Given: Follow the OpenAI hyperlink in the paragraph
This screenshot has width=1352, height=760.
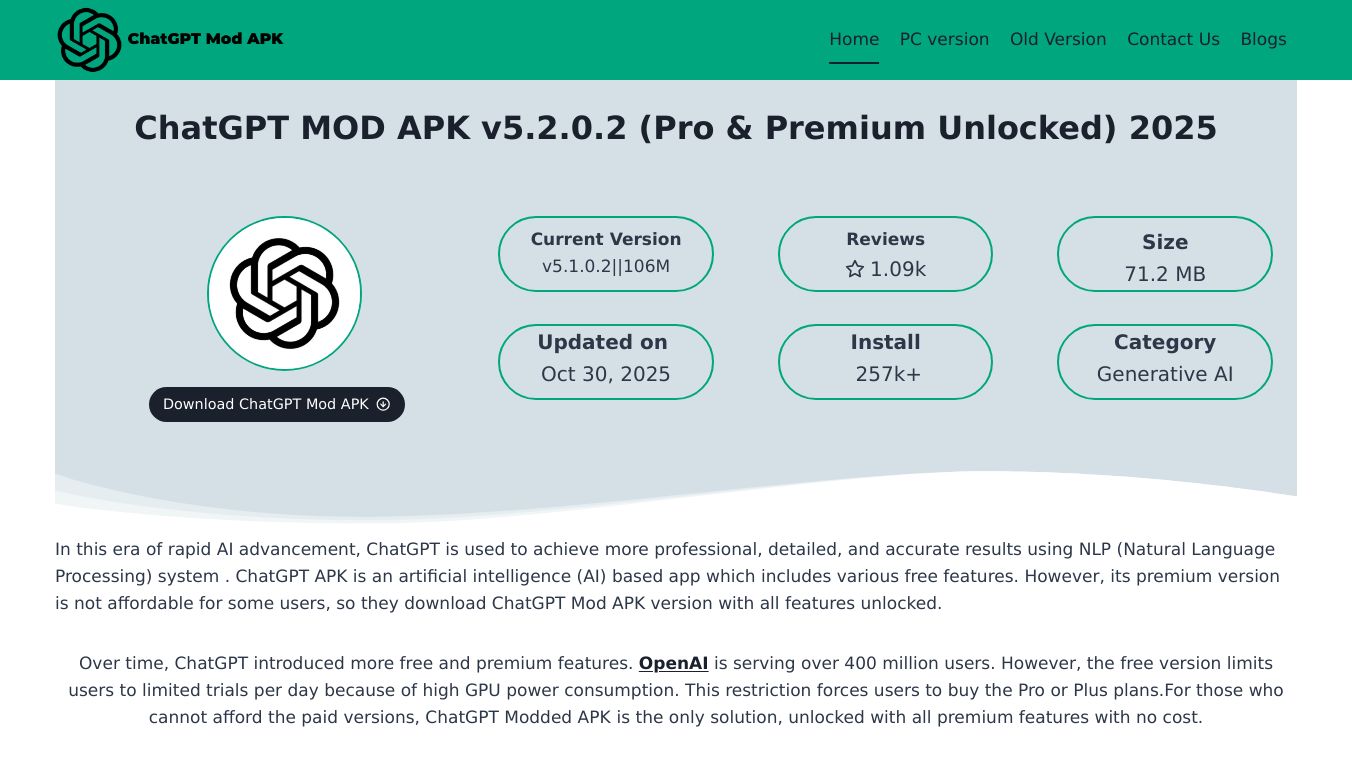Looking at the screenshot, I should 673,663.
